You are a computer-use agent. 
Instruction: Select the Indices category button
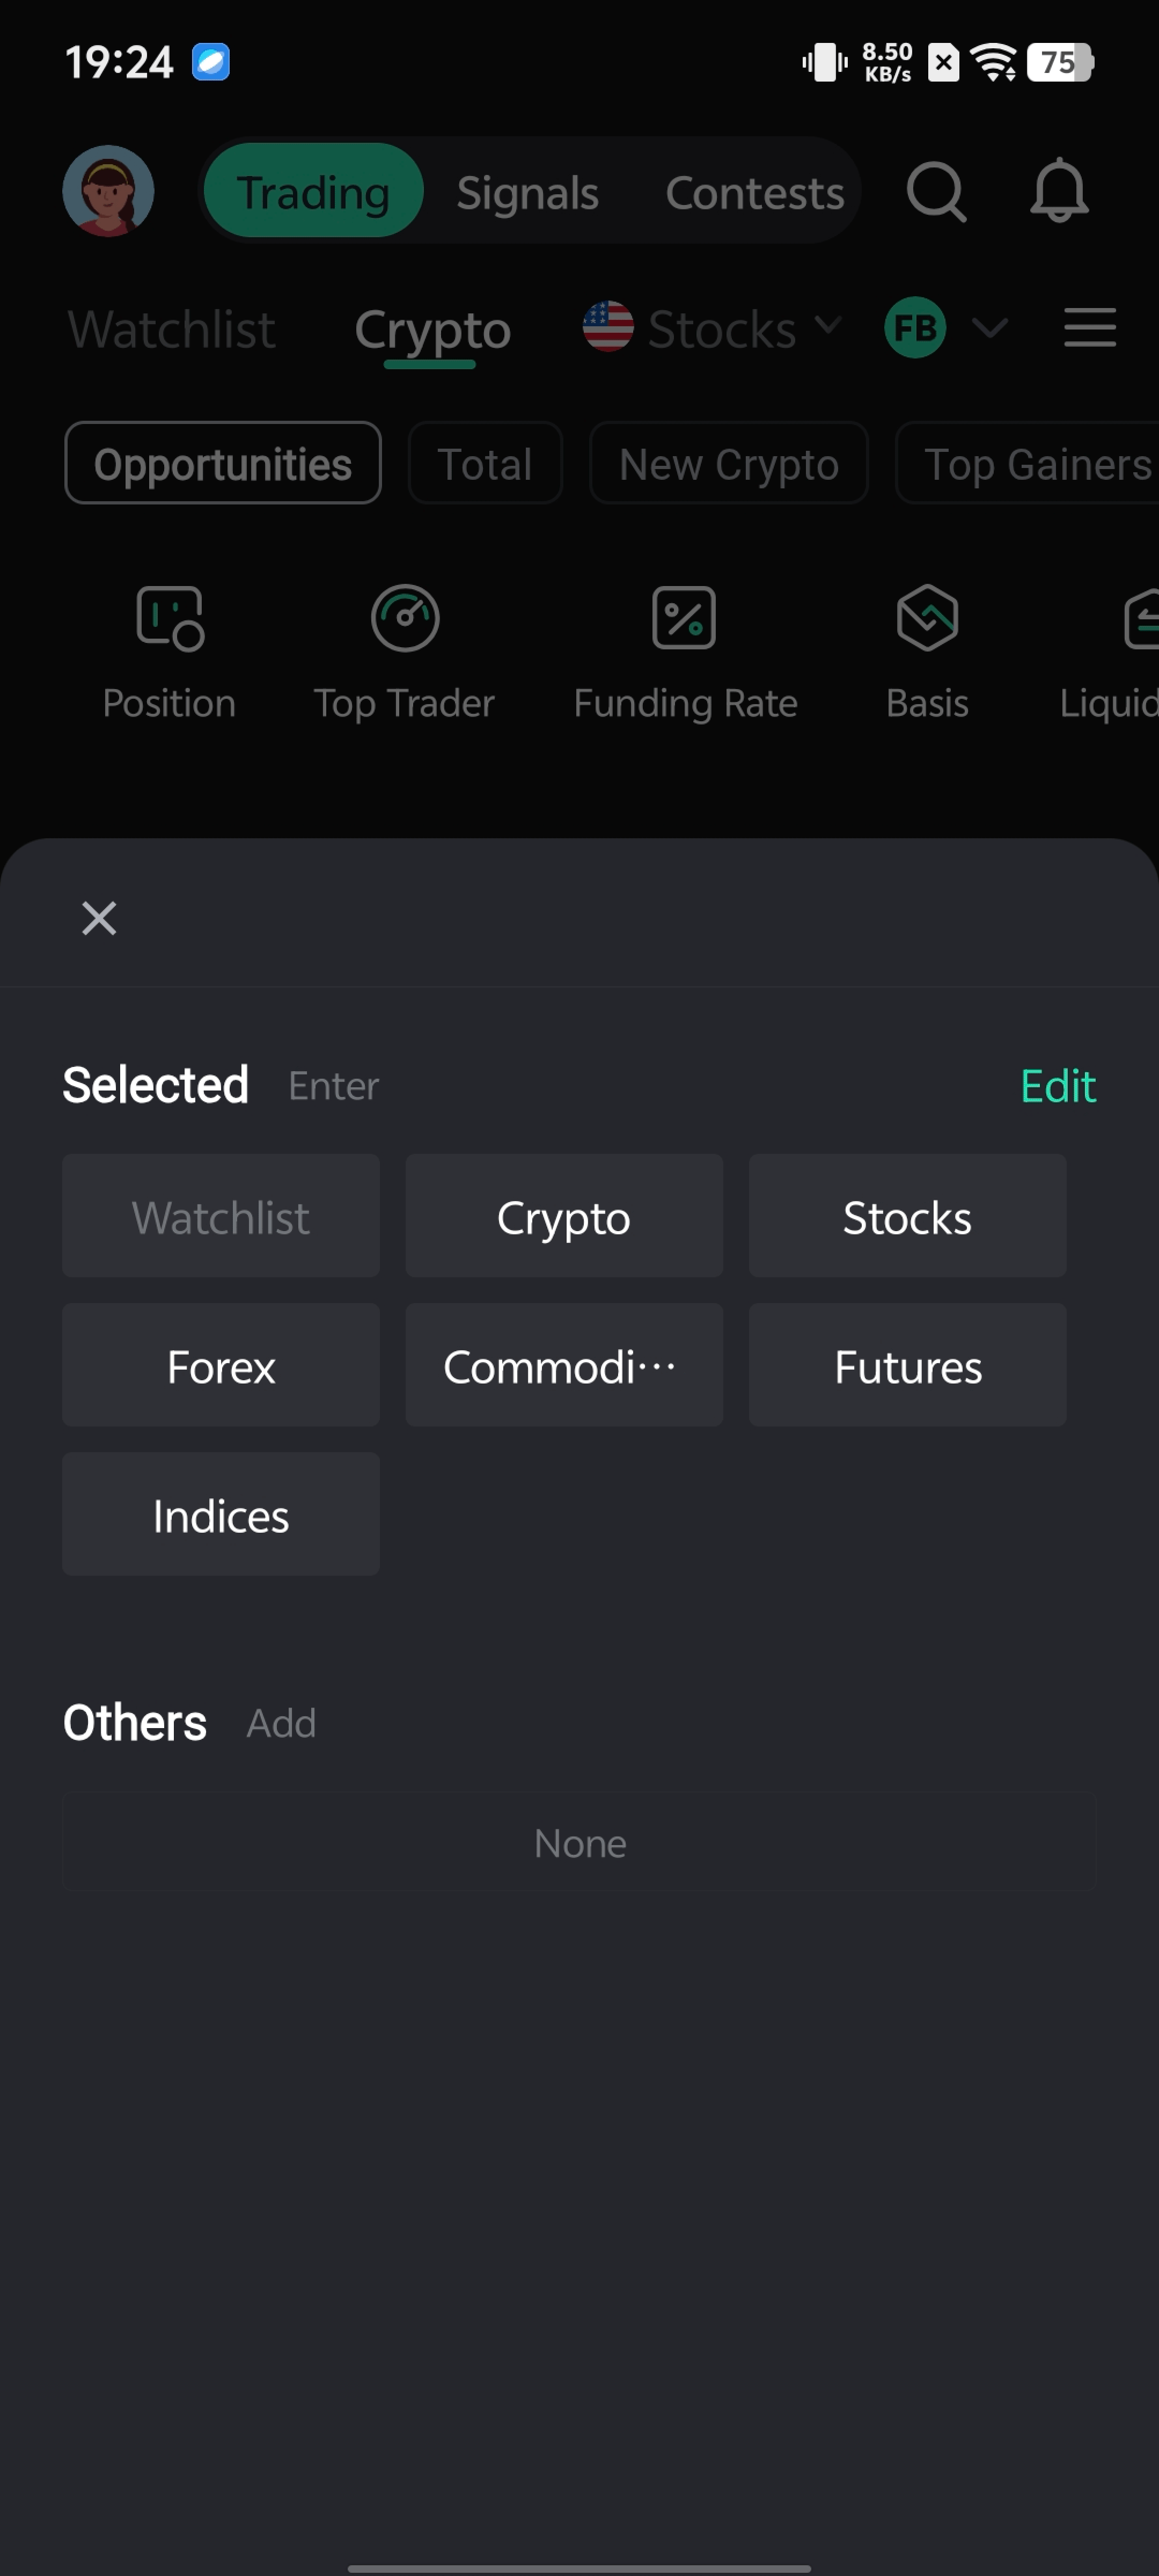tap(221, 1515)
